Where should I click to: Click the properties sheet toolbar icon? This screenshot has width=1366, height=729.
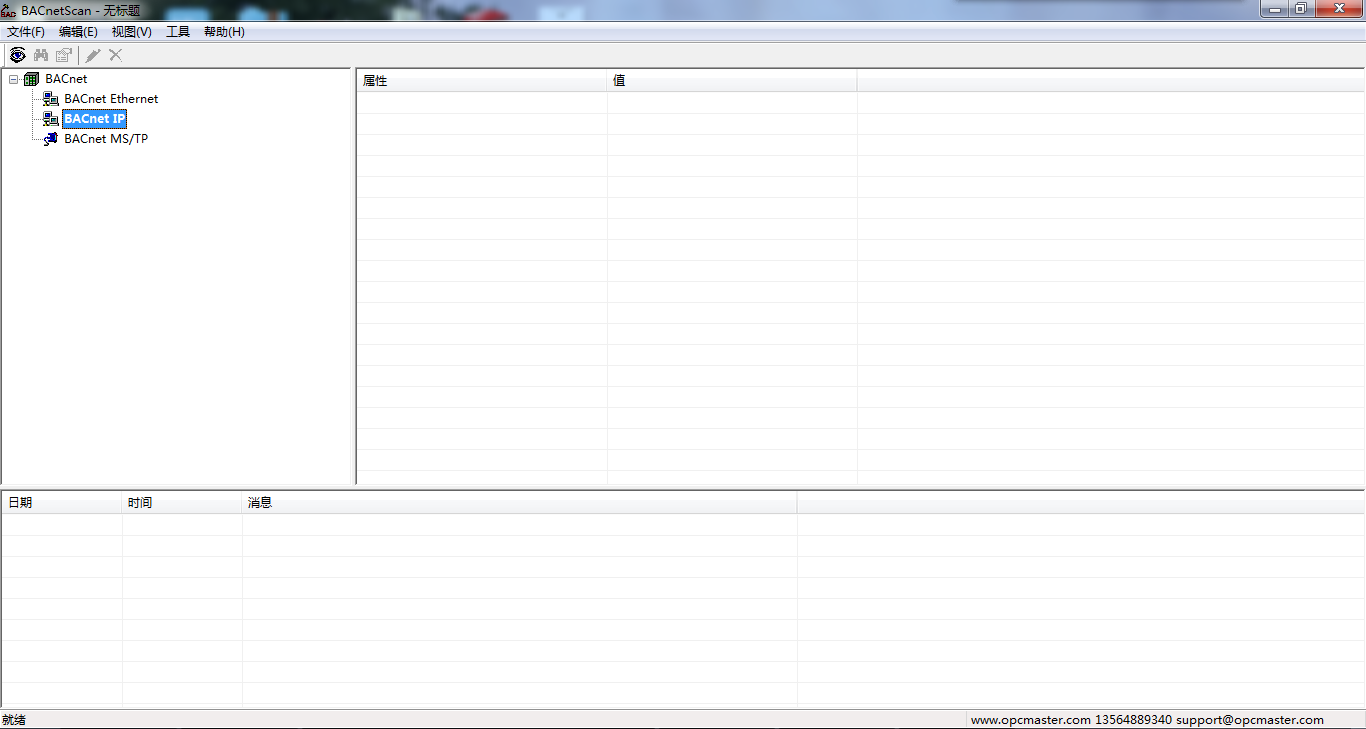[64, 55]
